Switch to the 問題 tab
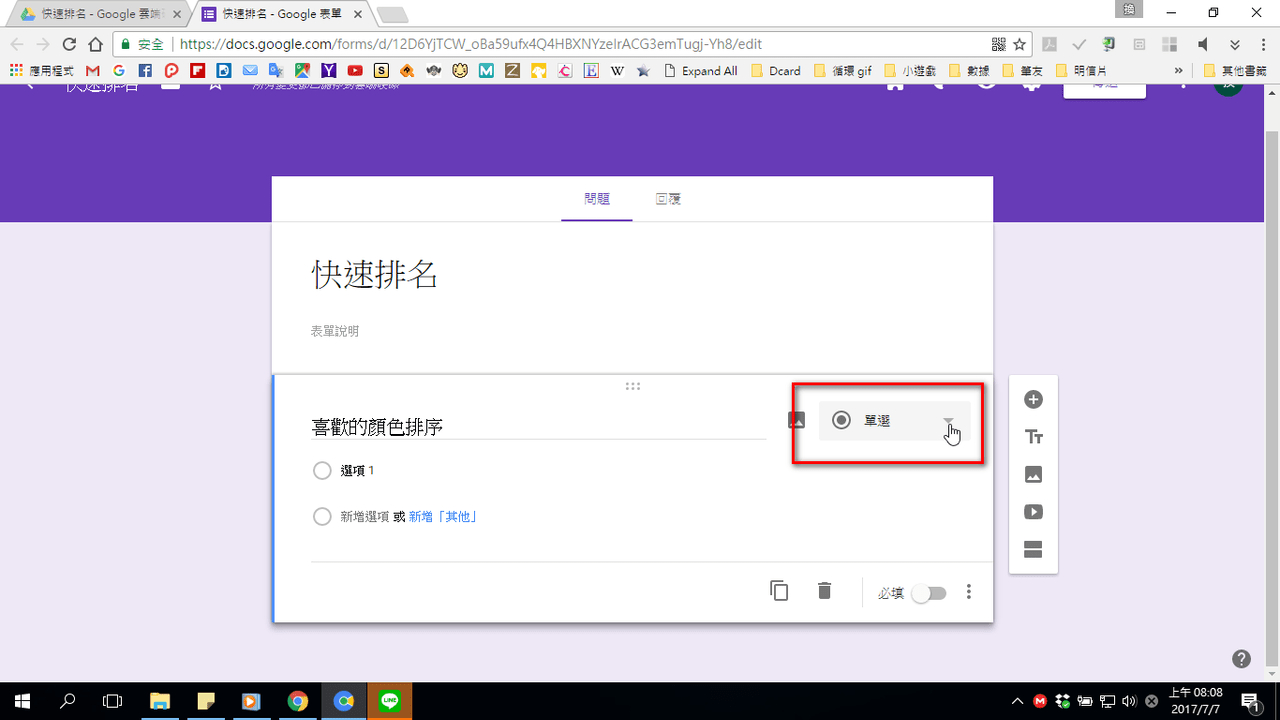Screen dimensions: 1280x720 597,199
